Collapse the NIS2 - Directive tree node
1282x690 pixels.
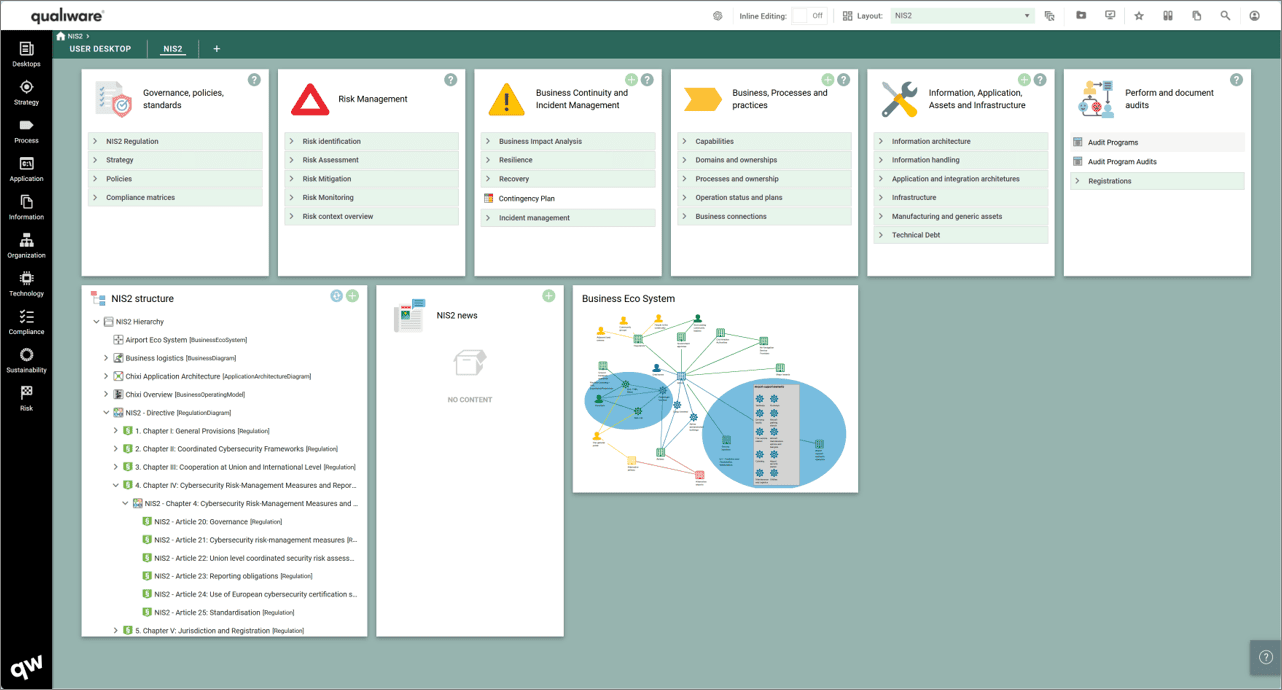pos(106,413)
